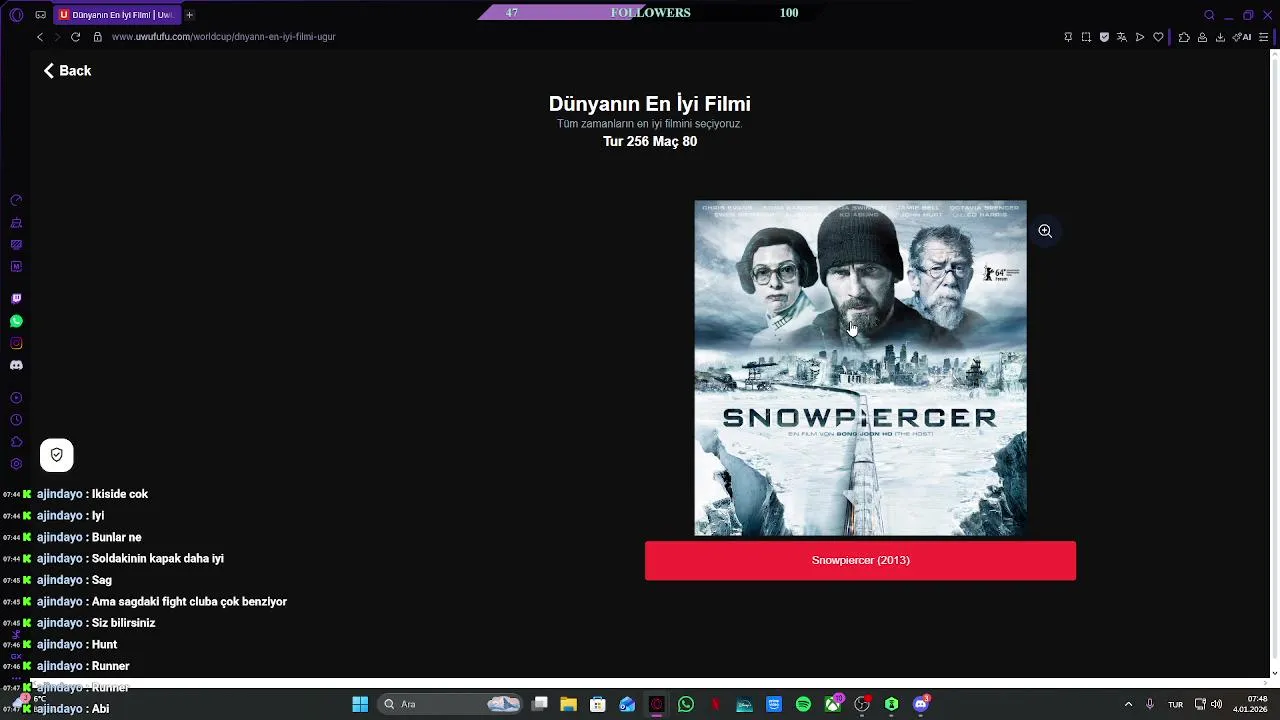Take a snapshot with the capture icon
Viewport: 1280px width, 720px height.
(x=1086, y=37)
